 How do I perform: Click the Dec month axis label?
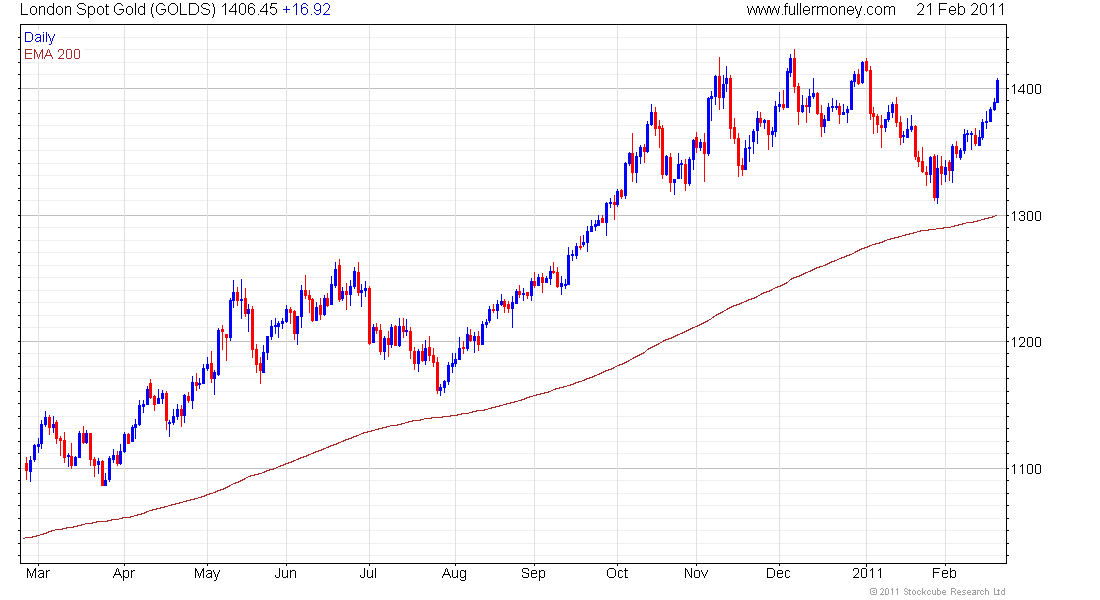coord(778,573)
